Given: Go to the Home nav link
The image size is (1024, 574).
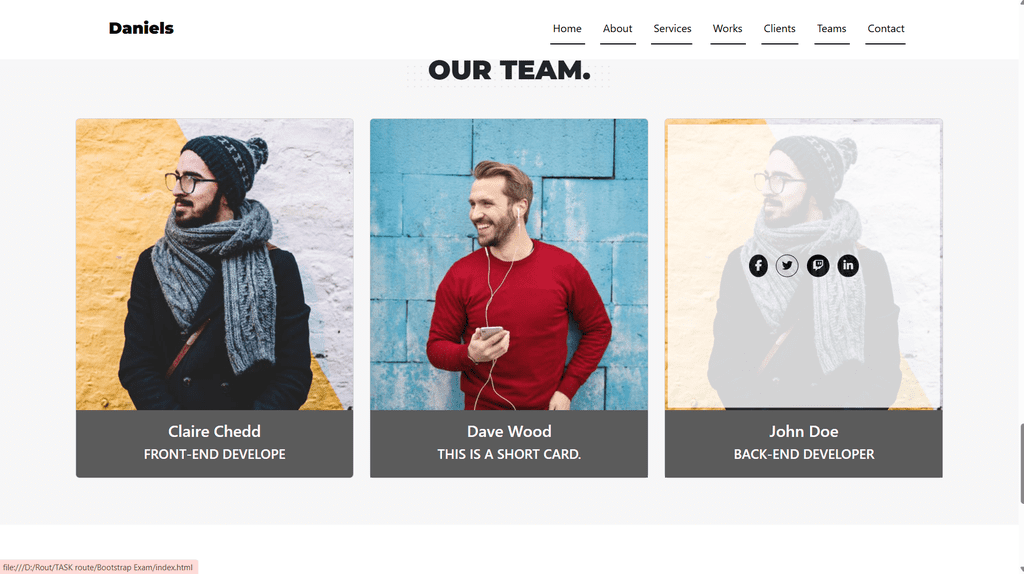Looking at the screenshot, I should tap(567, 29).
